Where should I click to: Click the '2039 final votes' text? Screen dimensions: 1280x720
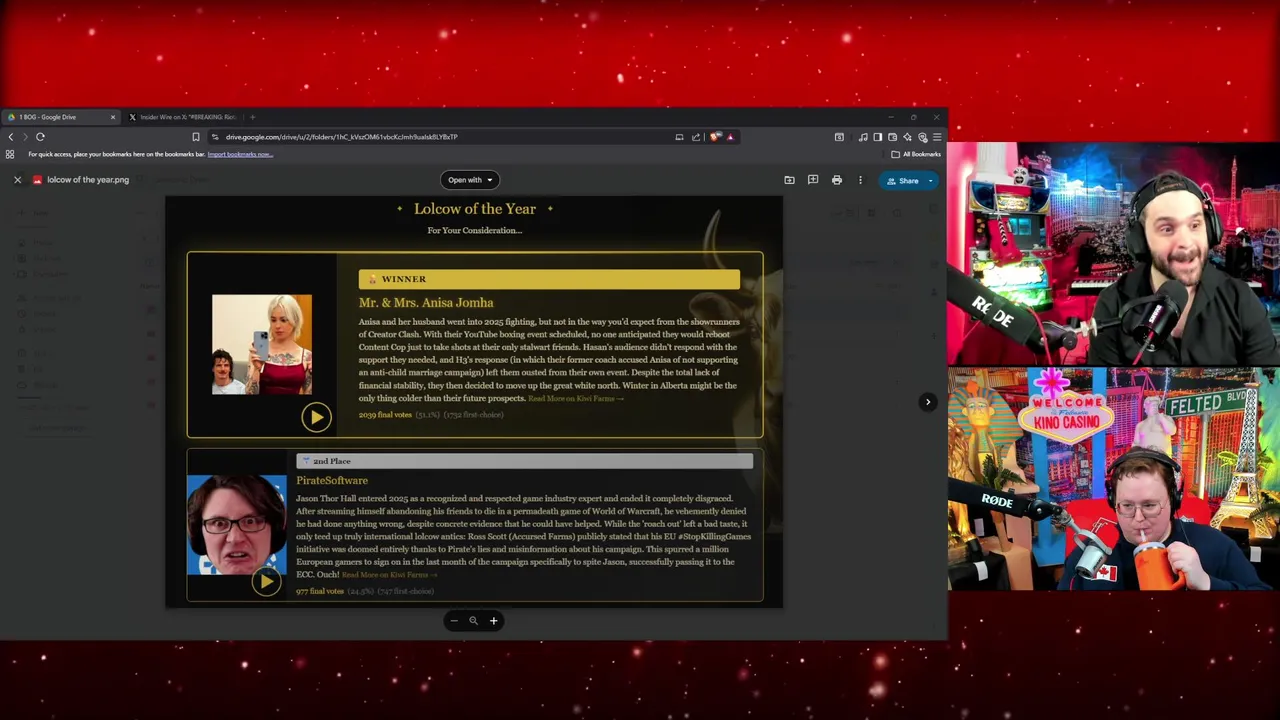385,415
